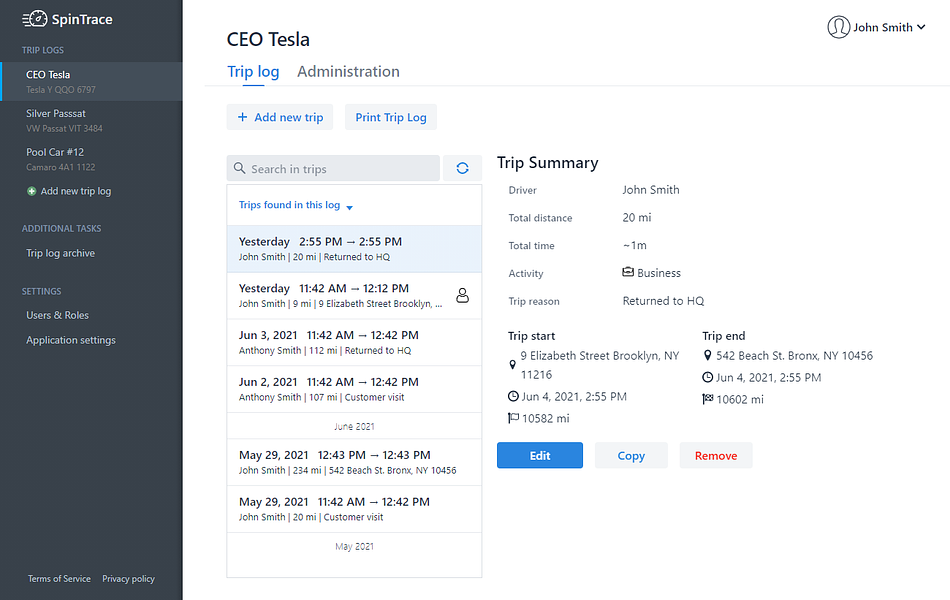Screen dimensions: 950x600
Task: Select the May 29 12:43 PM trip
Action: coord(354,462)
